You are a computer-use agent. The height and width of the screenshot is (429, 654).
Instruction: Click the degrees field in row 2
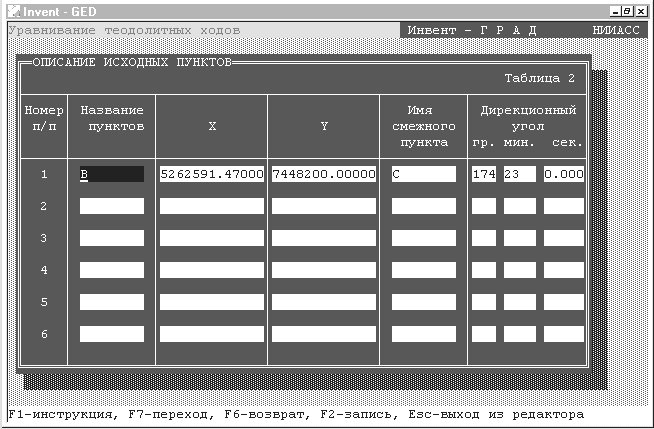click(x=484, y=206)
